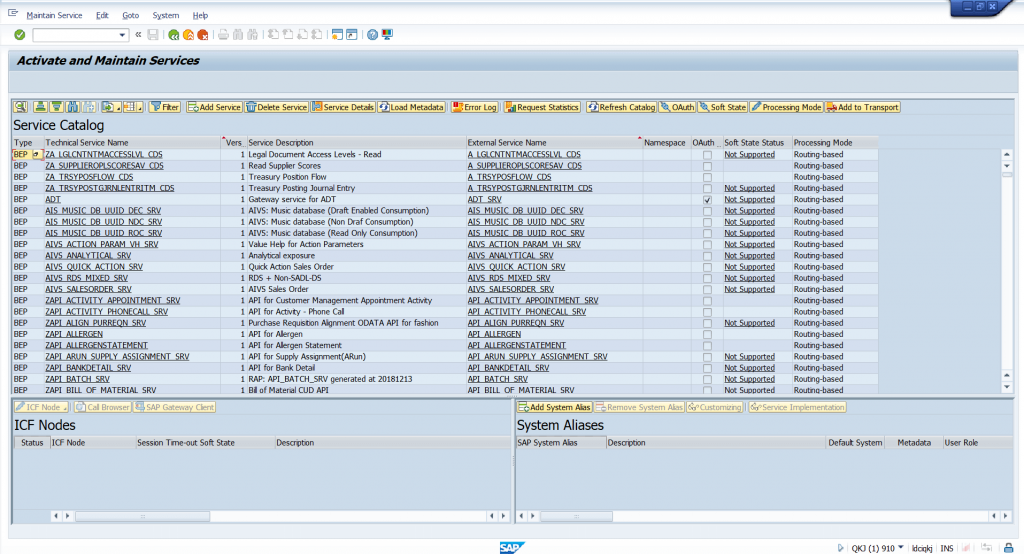Click the Details magnifier icon in catalog toolbar
The width and height of the screenshot is (1024, 554).
[x=21, y=107]
